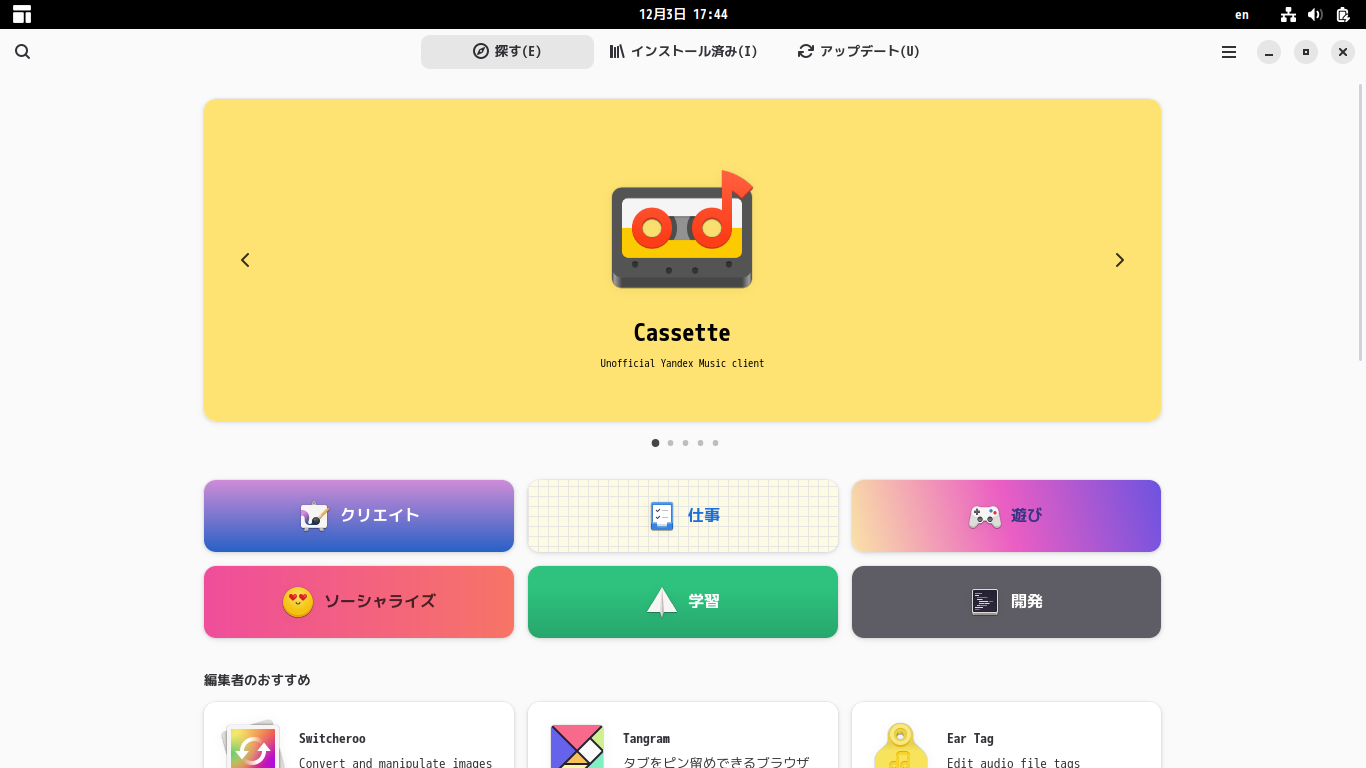Open the hamburger main menu
Viewport: 1366px width, 768px height.
point(1229,52)
